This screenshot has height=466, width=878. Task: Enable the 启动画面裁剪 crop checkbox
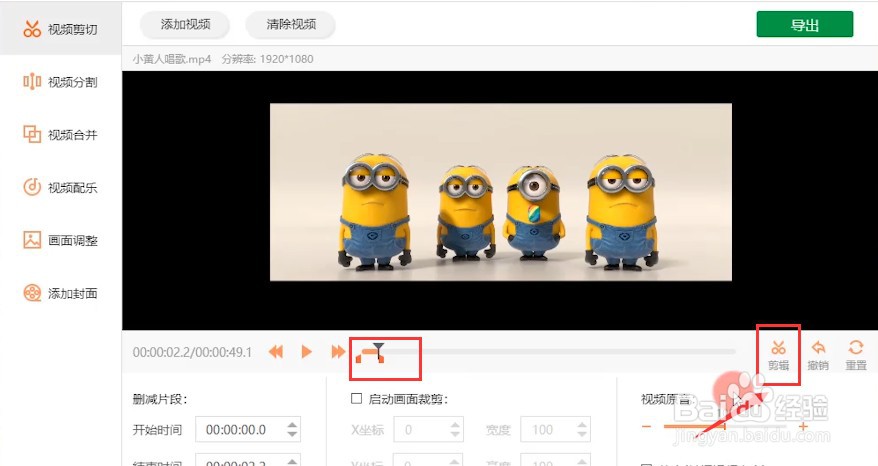(x=356, y=398)
